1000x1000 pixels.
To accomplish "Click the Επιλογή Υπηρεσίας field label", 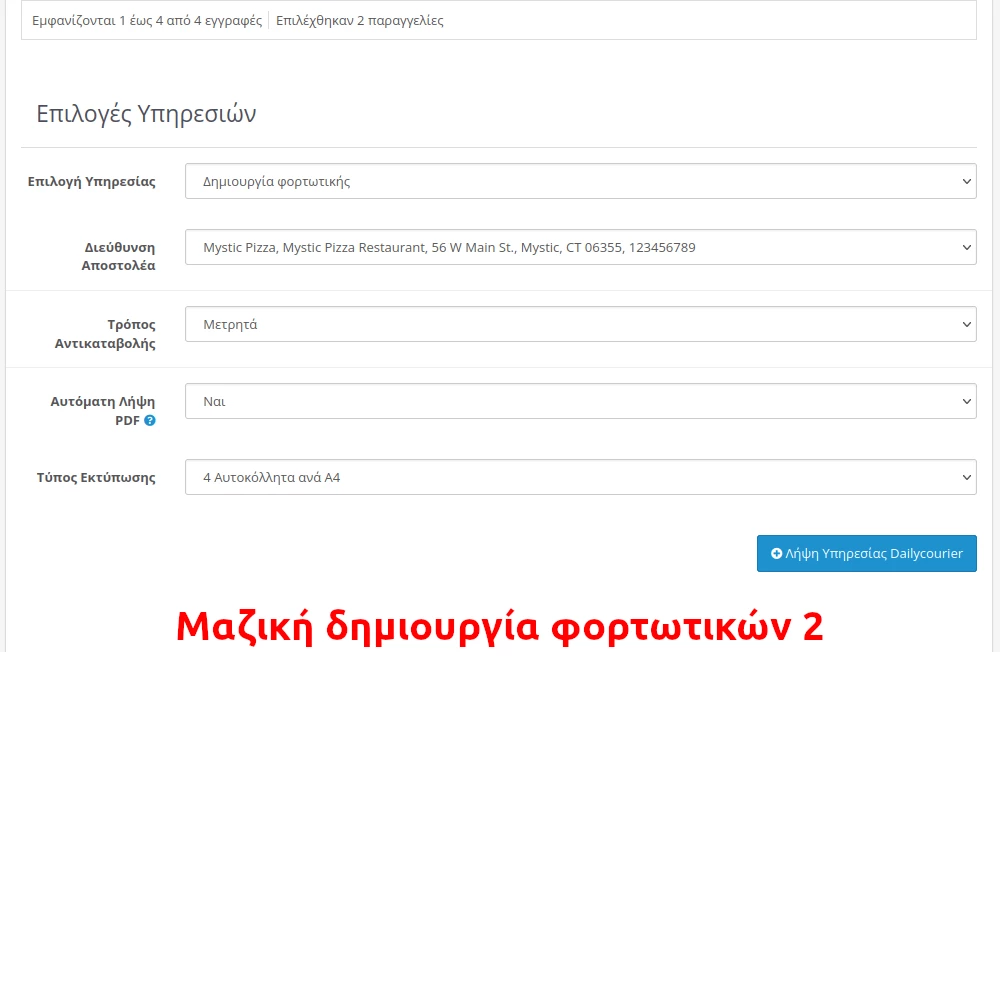I will (91, 182).
